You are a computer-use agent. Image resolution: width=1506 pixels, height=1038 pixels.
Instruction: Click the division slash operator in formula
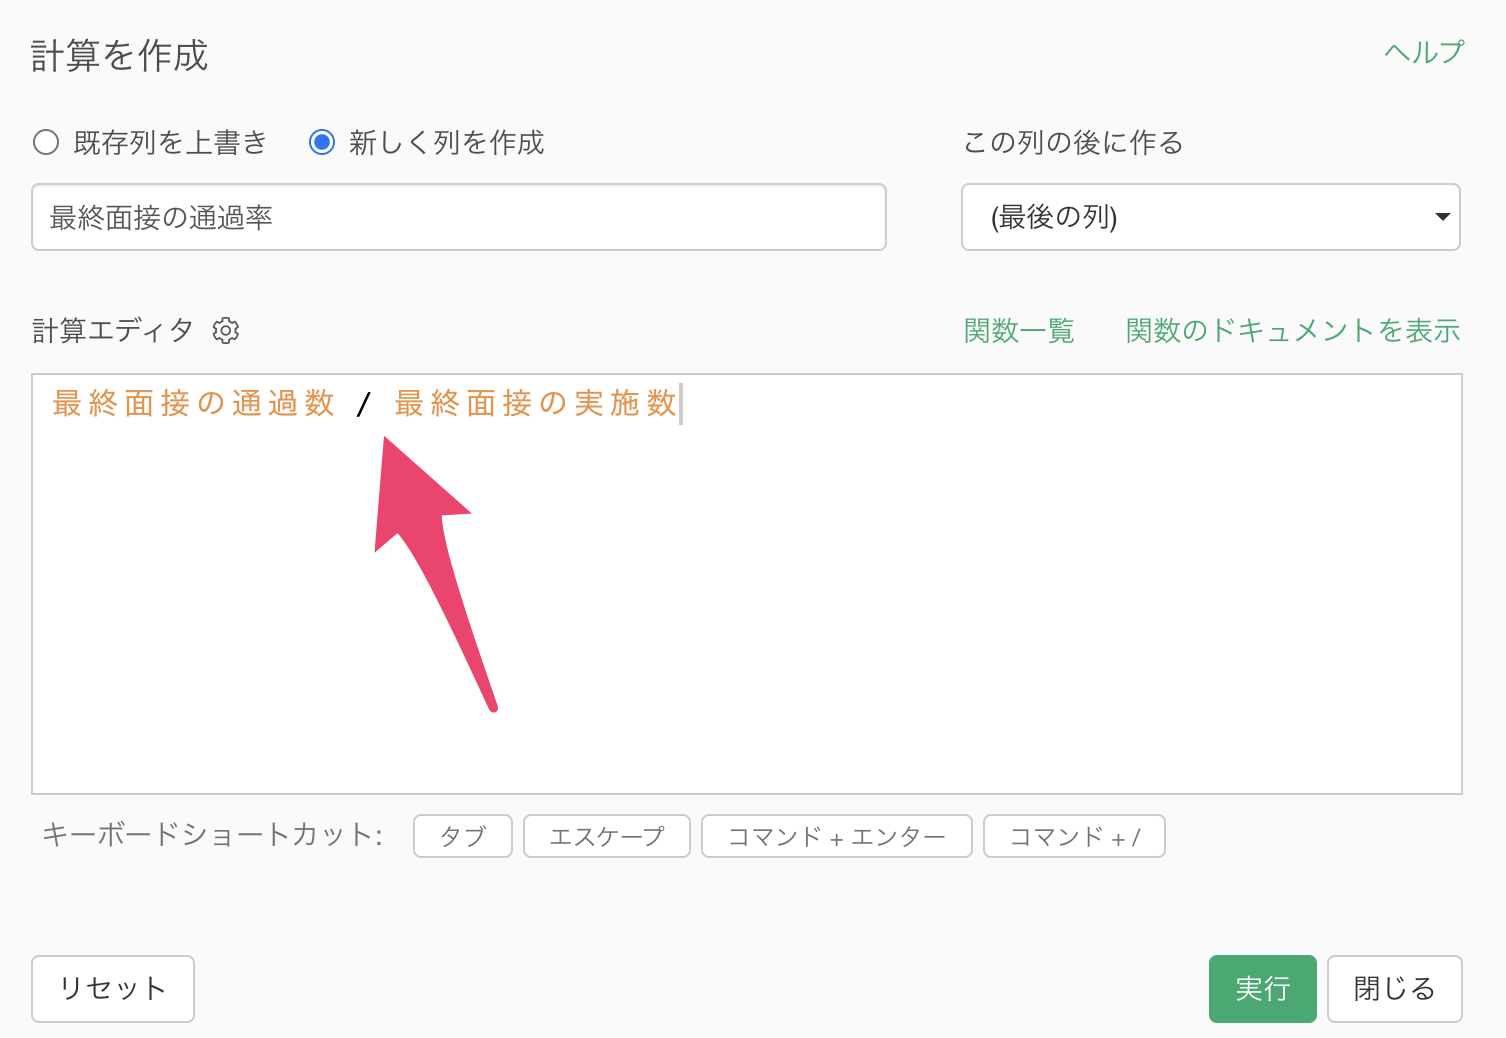pyautogui.click(x=364, y=404)
